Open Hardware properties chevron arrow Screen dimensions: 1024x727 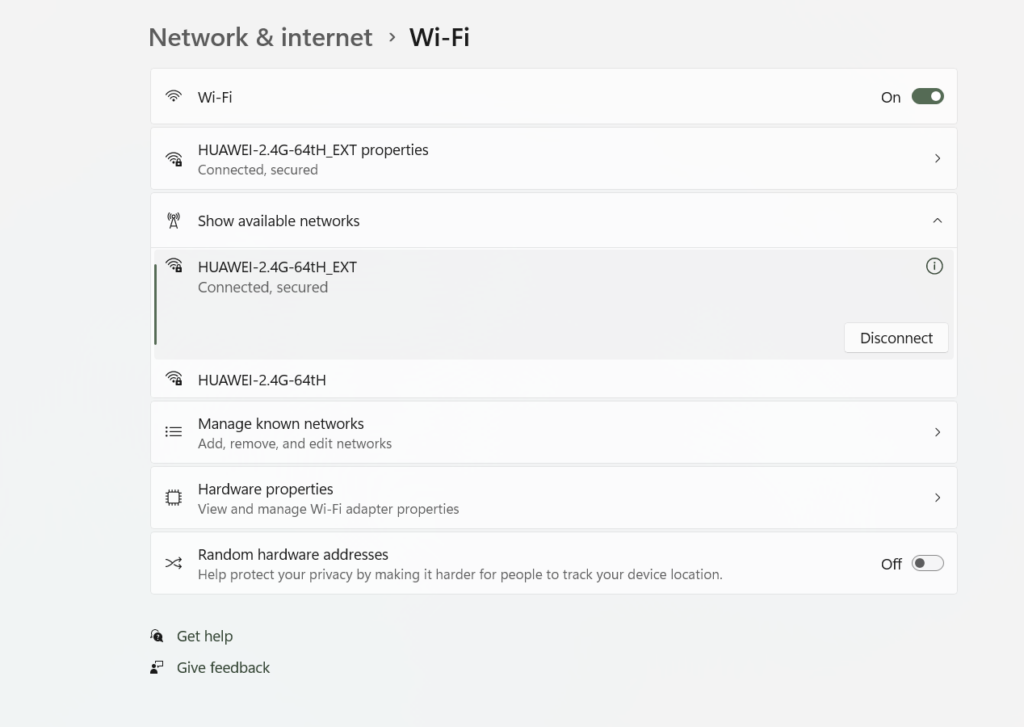937,498
